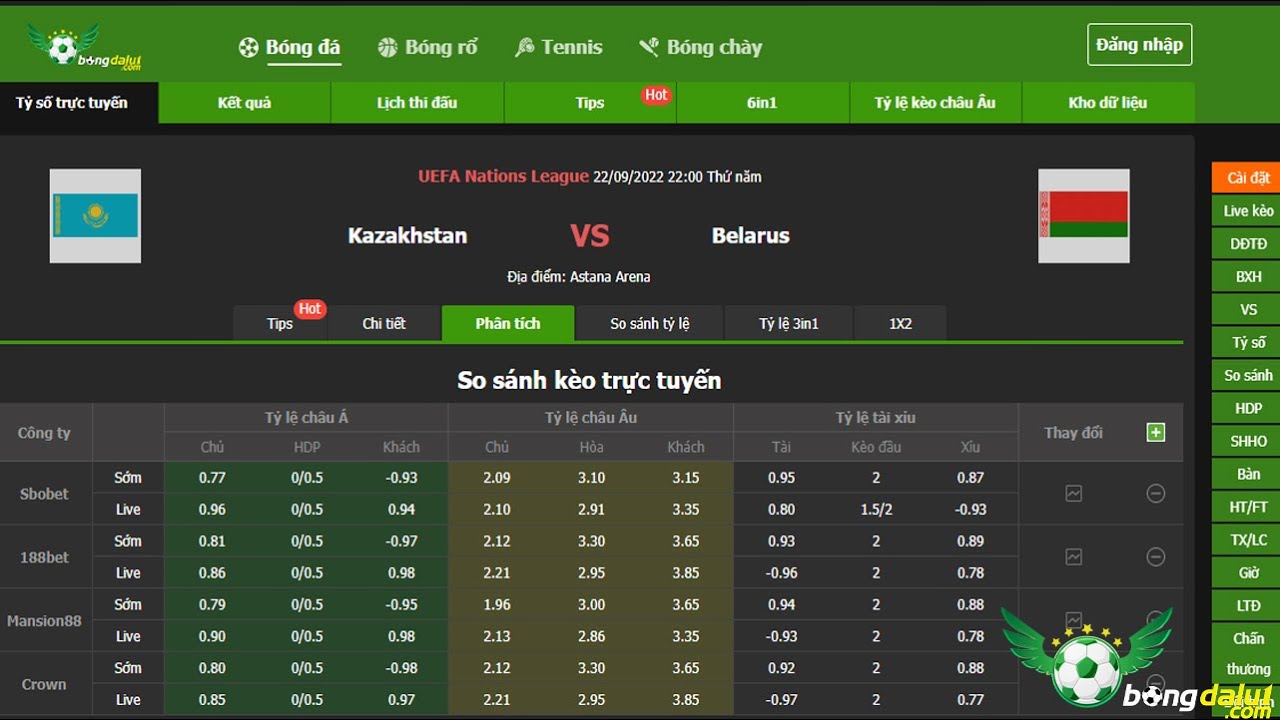This screenshot has height=720, width=1280.
Task: Click the Tỷ lệ châu Á header
Action: [306, 417]
